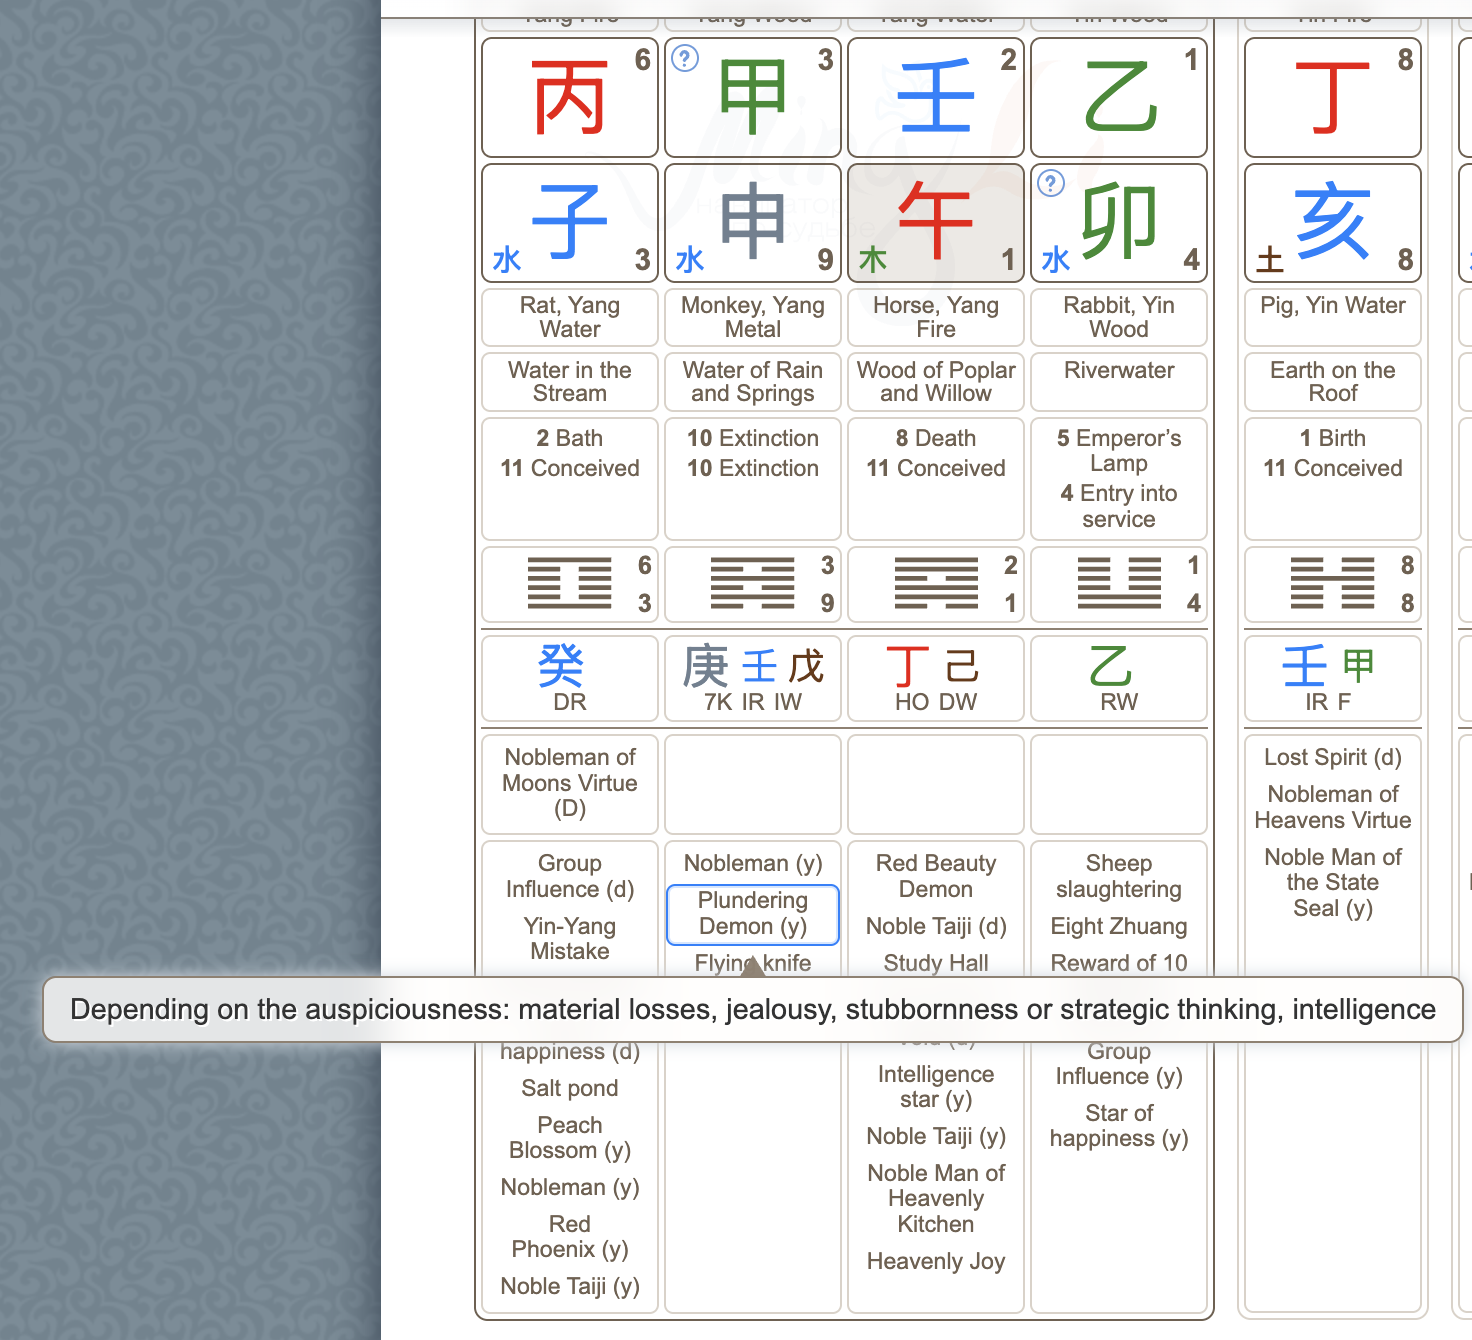Select the Peach Blossom (y) star

(566, 1137)
